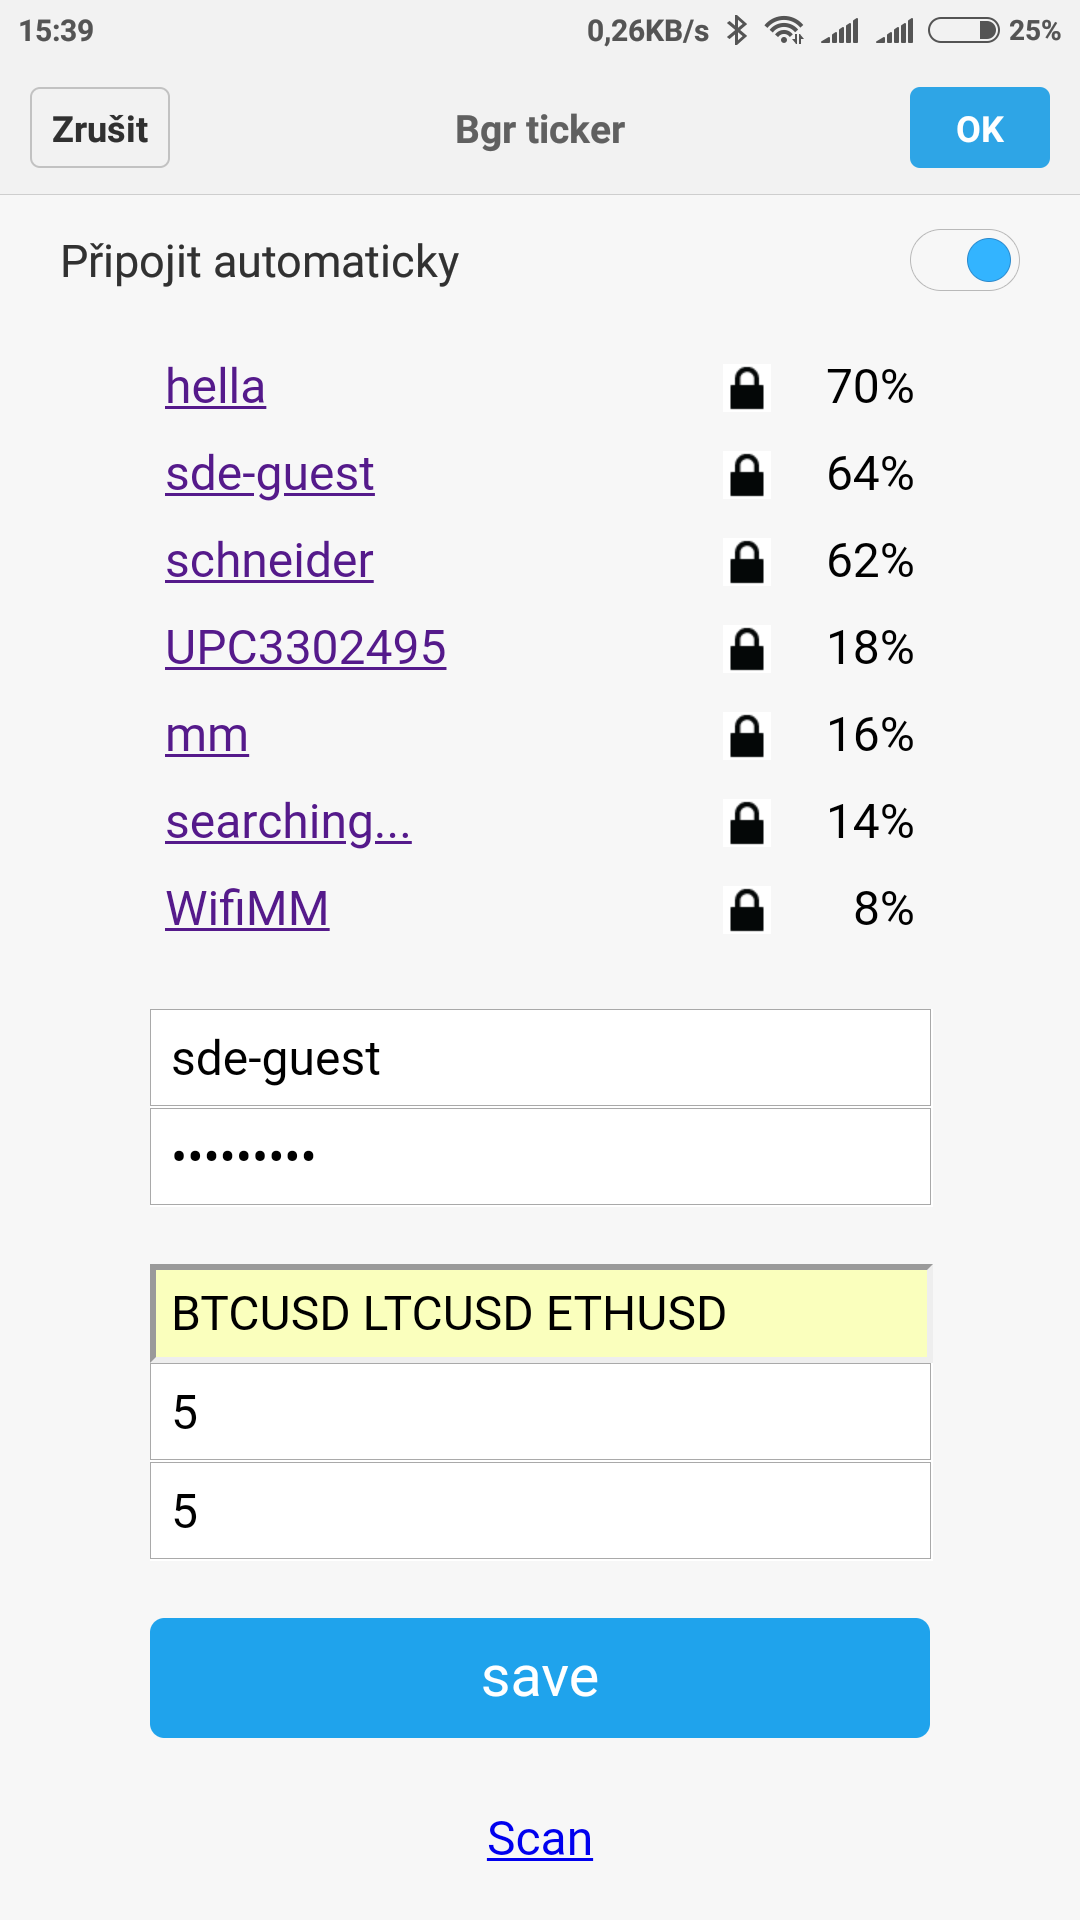The image size is (1080, 1920).
Task: Select the hella network link
Action: (x=215, y=387)
